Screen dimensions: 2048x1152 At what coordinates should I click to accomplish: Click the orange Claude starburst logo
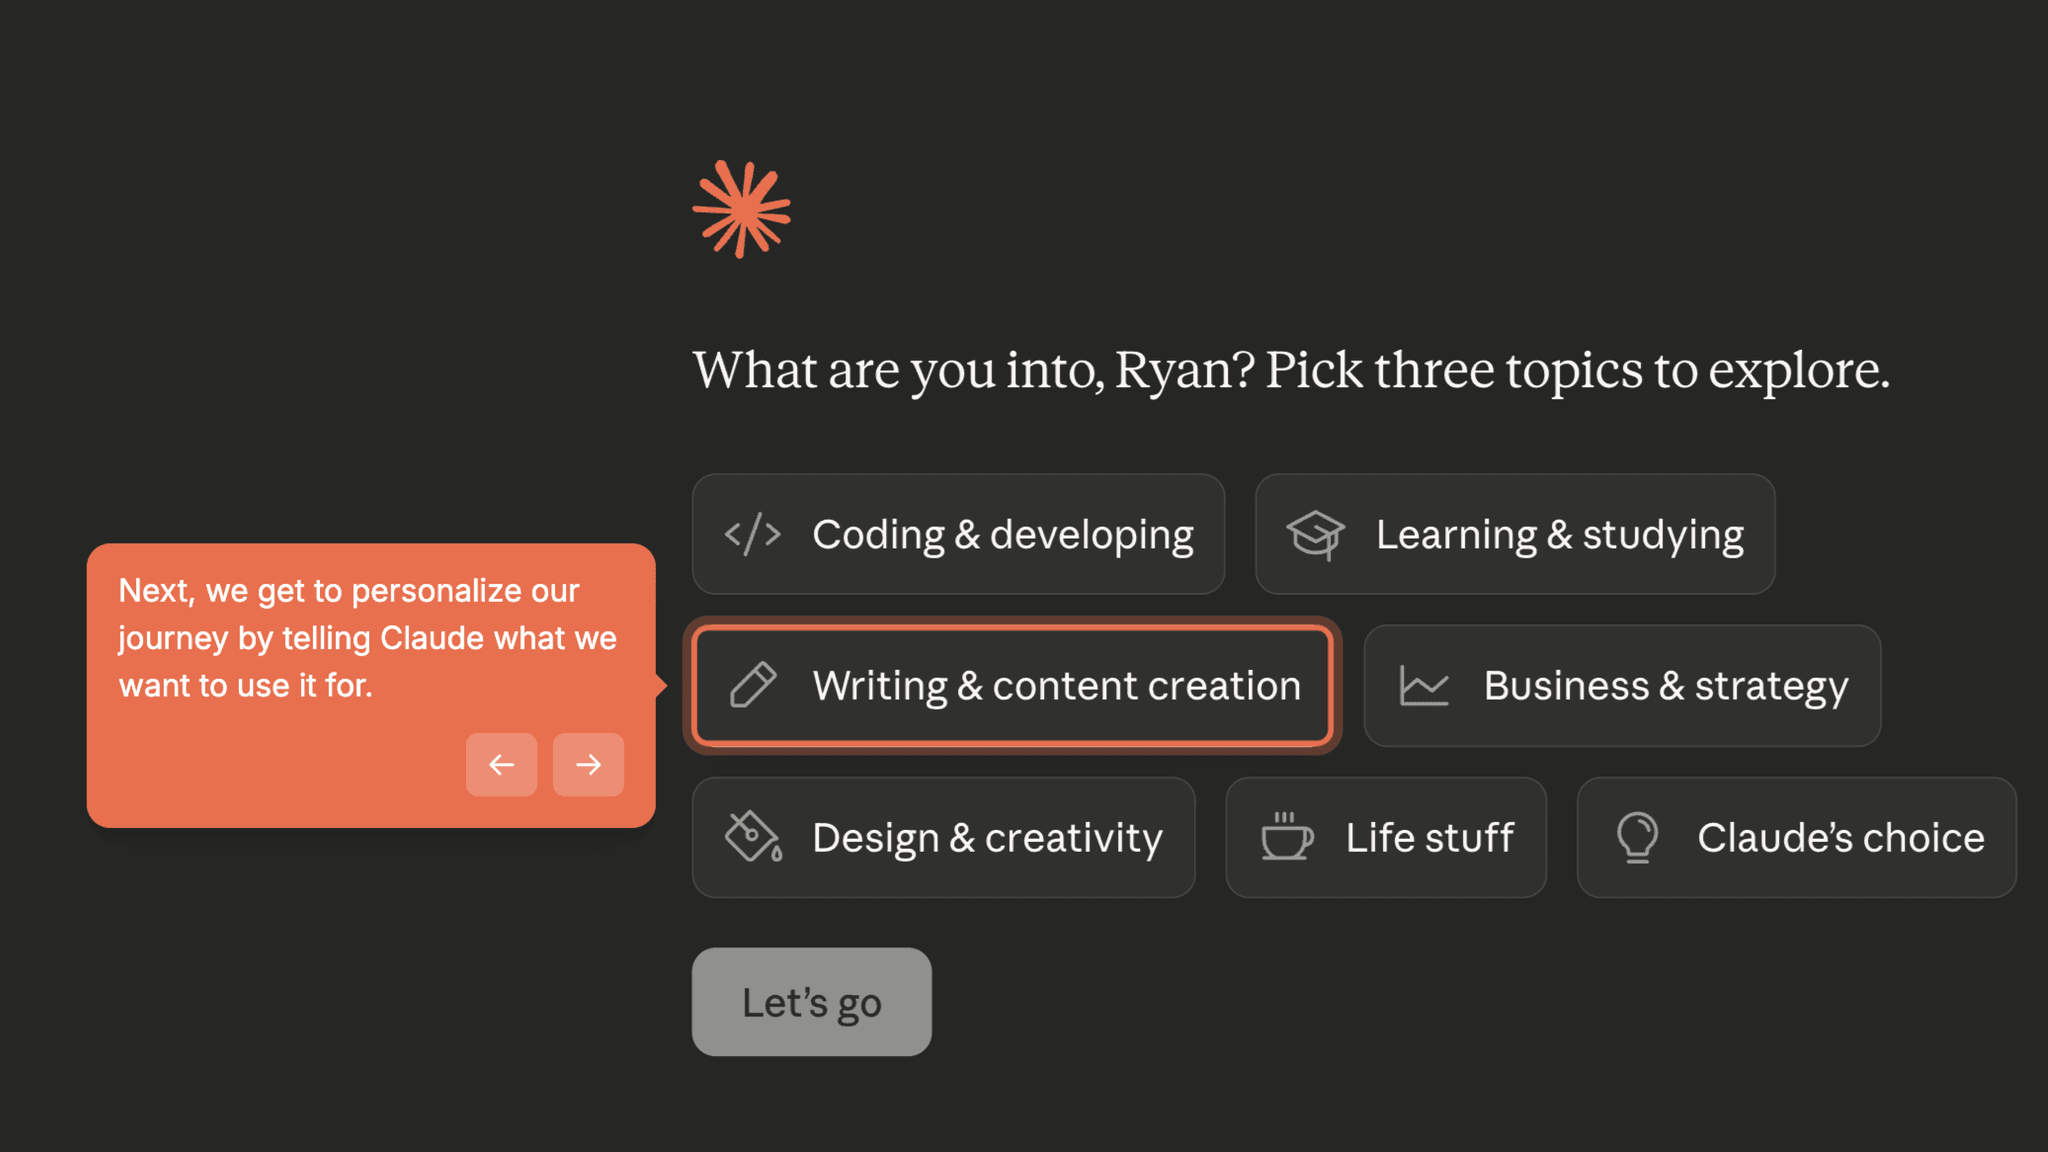pyautogui.click(x=741, y=208)
